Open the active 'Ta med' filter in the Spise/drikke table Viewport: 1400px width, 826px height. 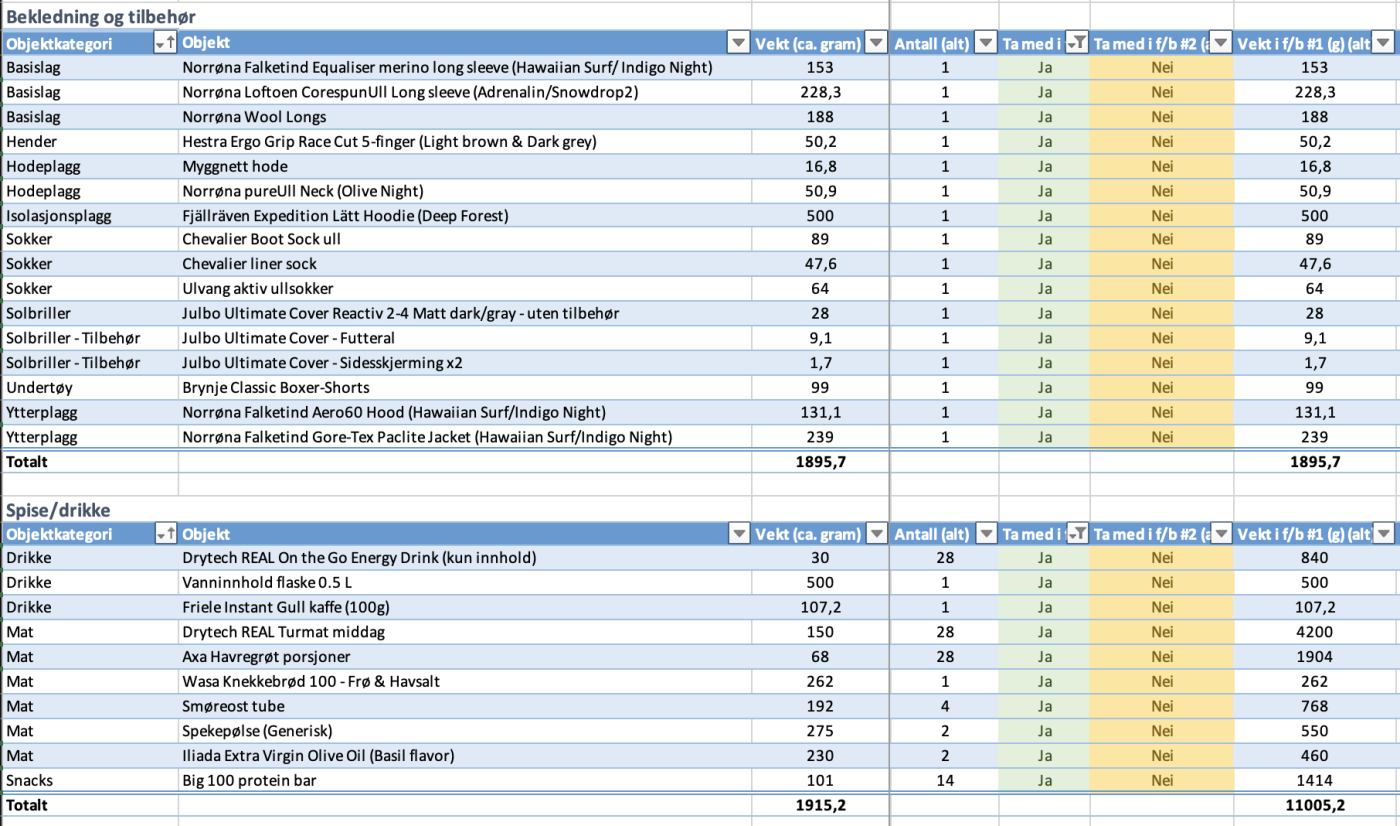[x=1076, y=534]
